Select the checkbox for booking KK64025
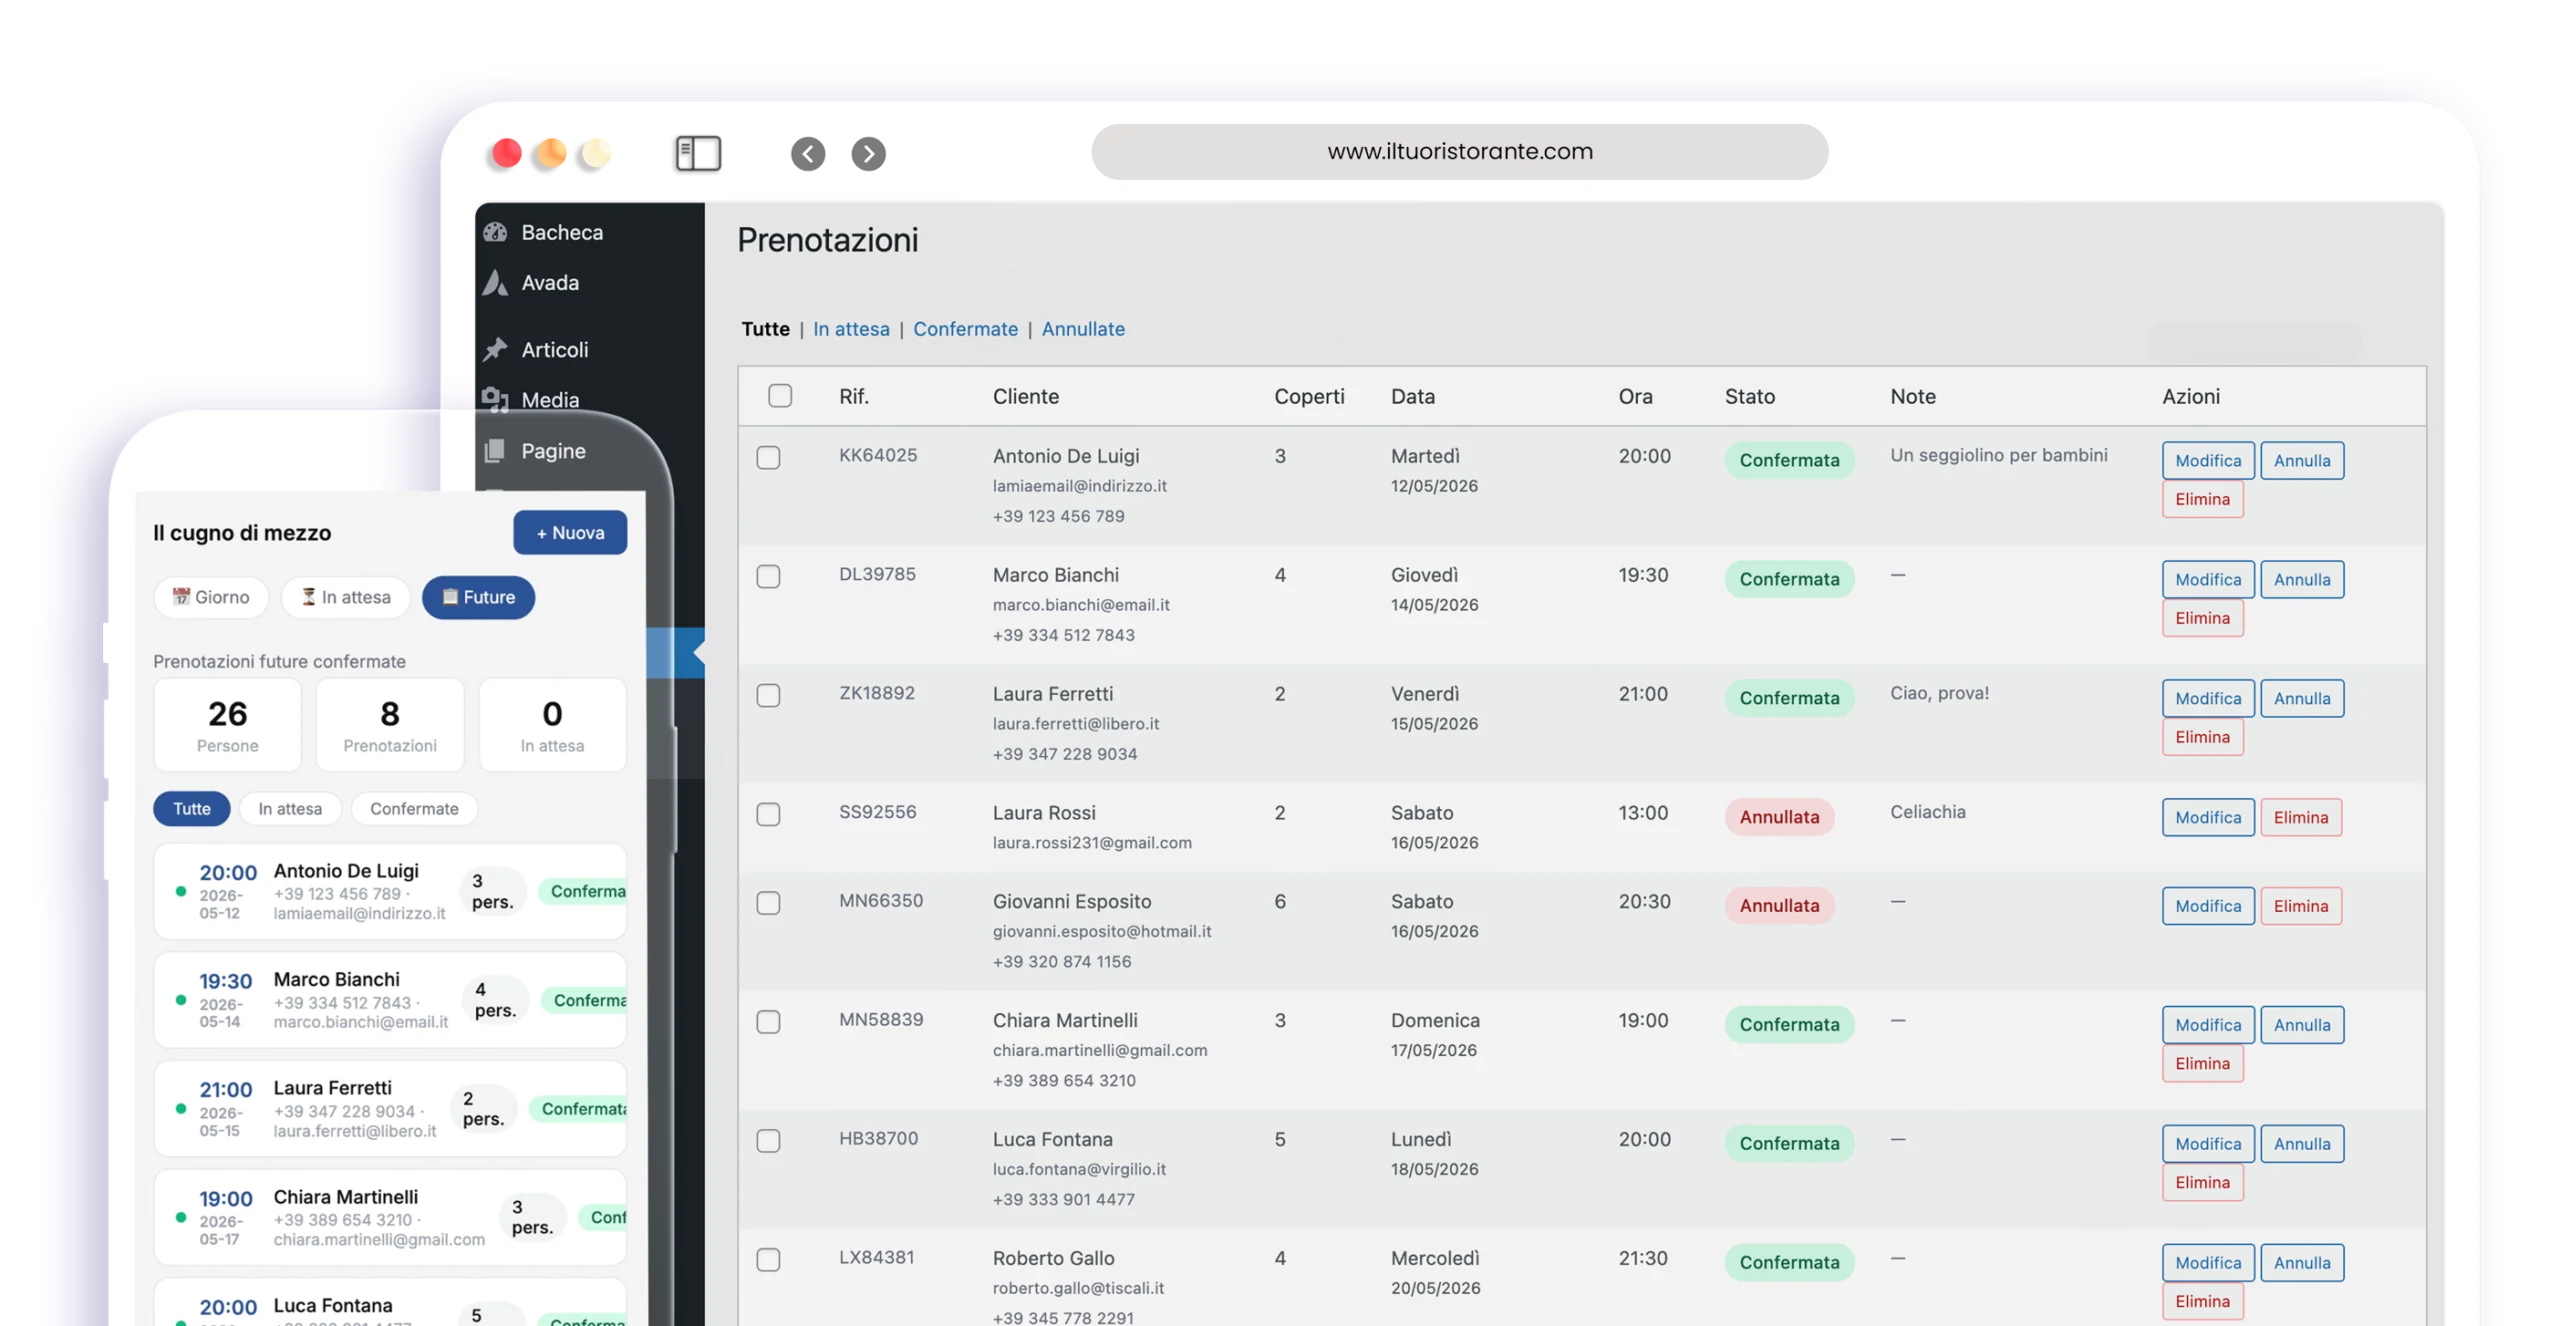 pos(768,457)
